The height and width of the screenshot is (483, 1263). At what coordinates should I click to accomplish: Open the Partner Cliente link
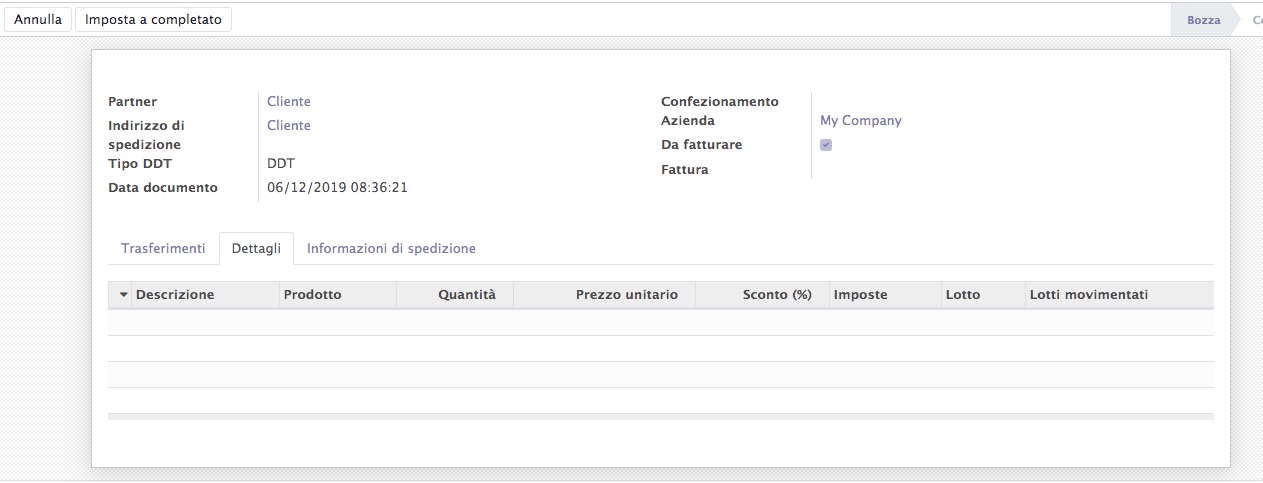tap(289, 101)
